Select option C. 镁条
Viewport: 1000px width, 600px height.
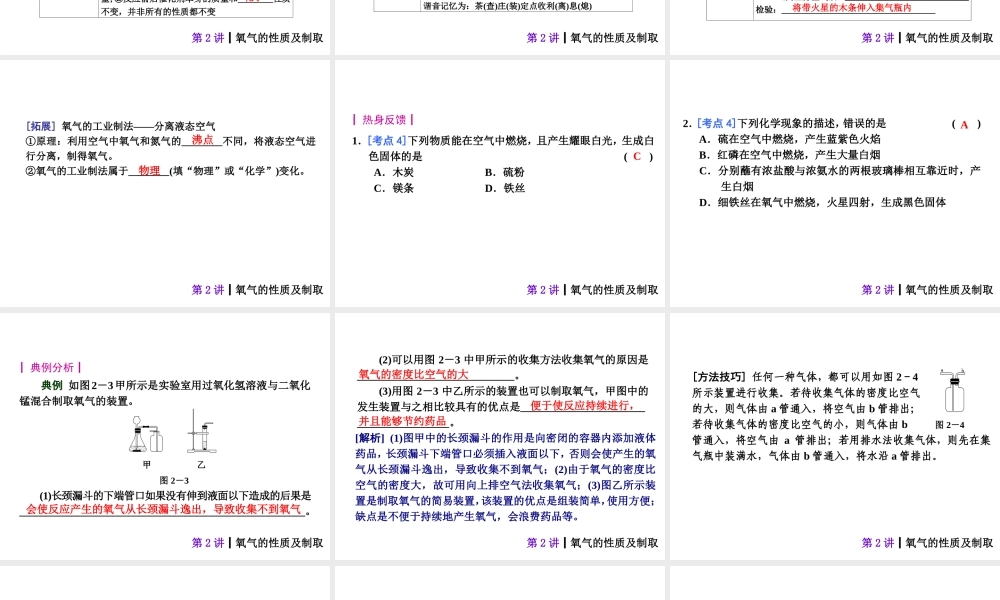pos(393,188)
